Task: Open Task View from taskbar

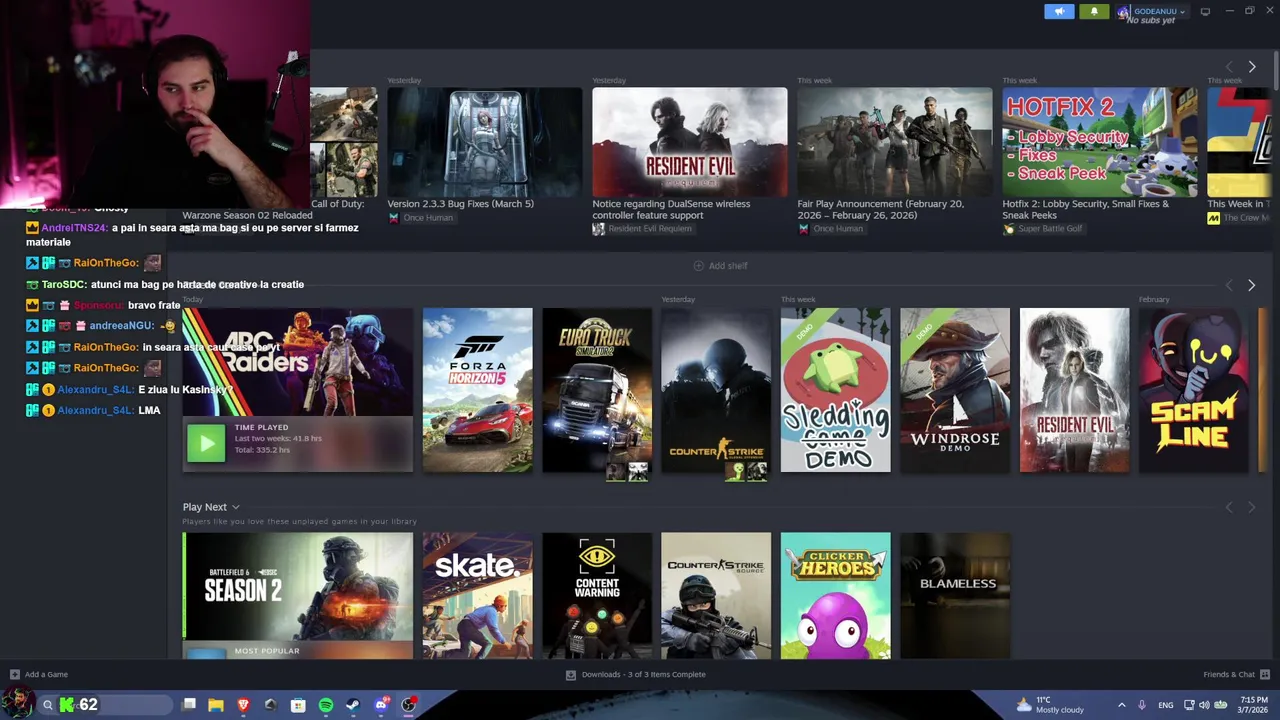Action: [189, 705]
